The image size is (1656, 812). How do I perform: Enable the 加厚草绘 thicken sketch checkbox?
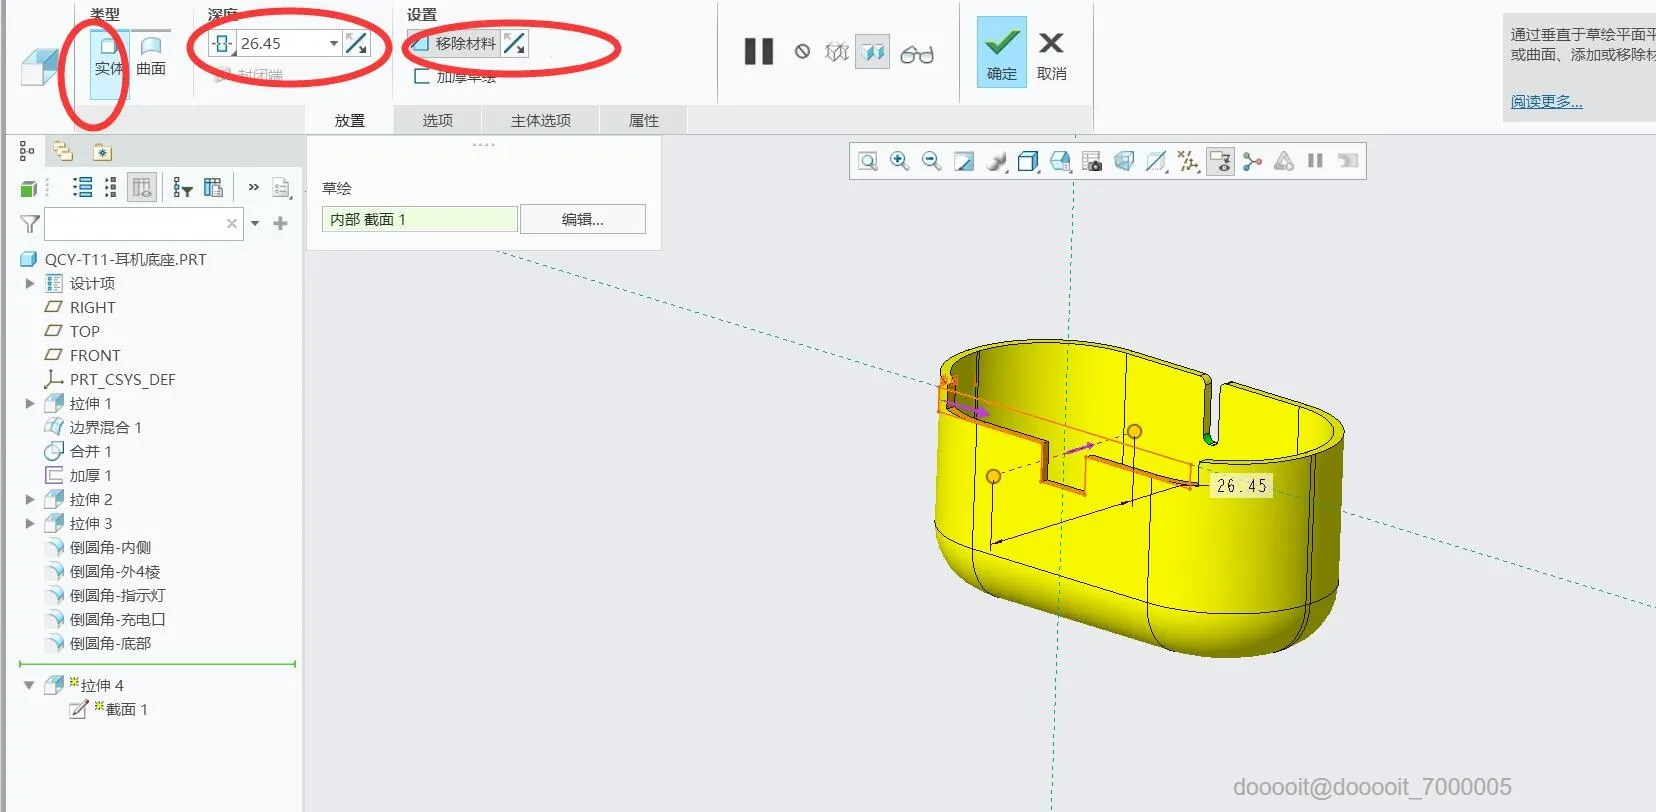[455, 76]
